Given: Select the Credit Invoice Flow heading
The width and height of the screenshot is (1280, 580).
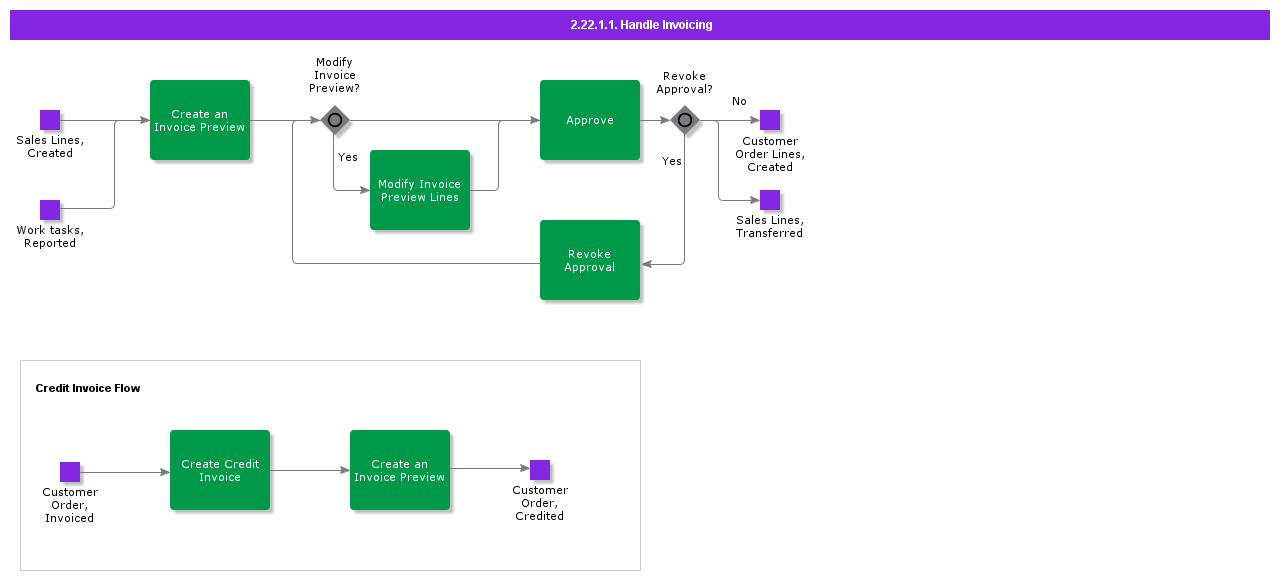Looking at the screenshot, I should click(88, 388).
